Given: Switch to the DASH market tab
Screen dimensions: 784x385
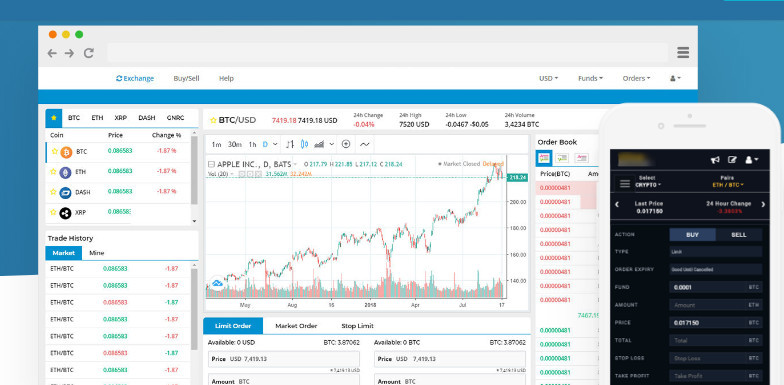Looking at the screenshot, I should (x=146, y=118).
